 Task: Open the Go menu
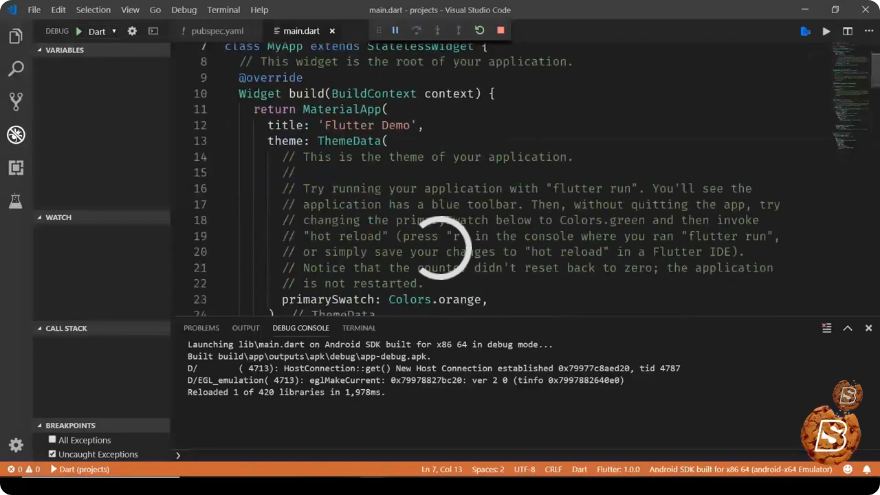155,10
